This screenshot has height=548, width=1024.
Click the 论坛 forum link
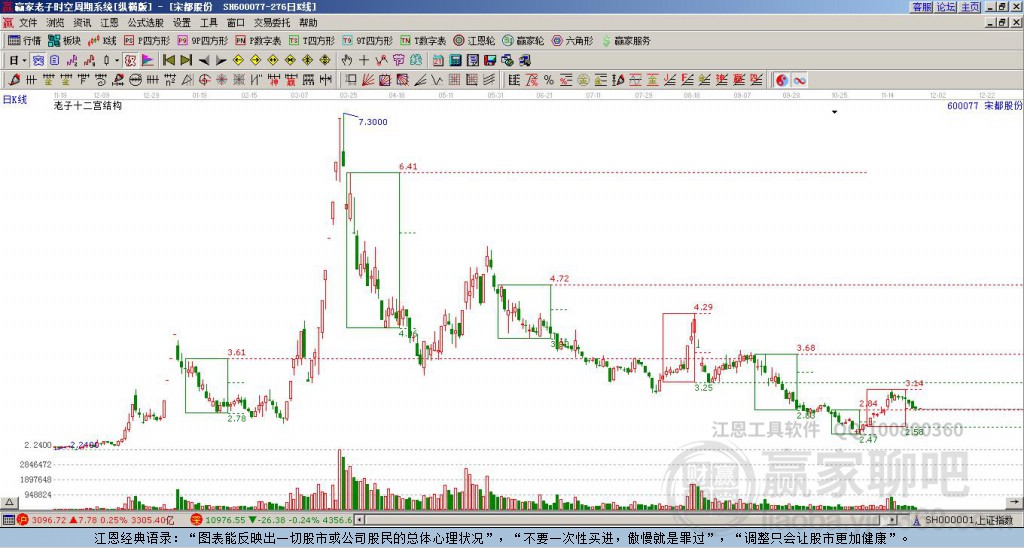pos(946,7)
